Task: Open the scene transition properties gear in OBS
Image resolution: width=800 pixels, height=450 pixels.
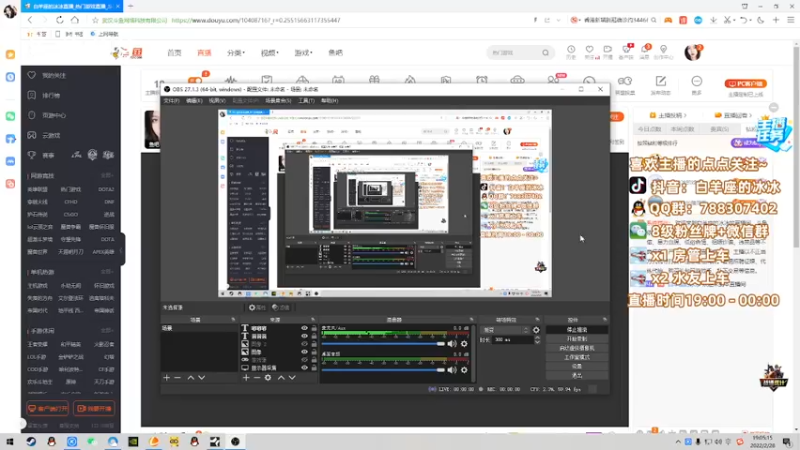Action: pyautogui.click(x=536, y=330)
